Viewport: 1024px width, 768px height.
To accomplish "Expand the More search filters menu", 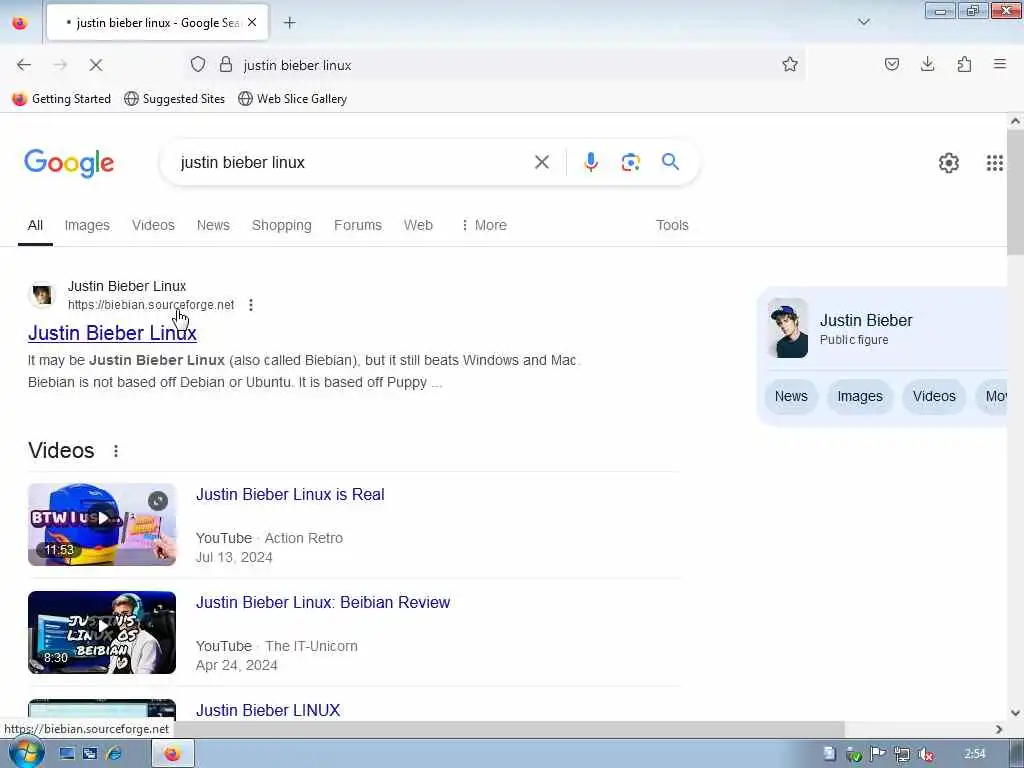I will click(x=483, y=225).
